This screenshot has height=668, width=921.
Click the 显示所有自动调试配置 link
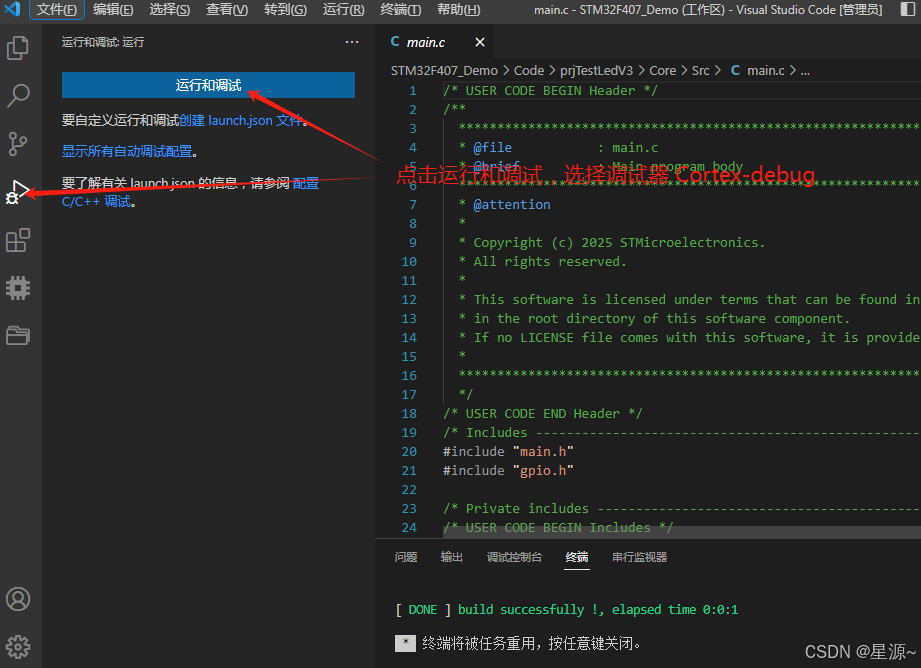pos(127,152)
